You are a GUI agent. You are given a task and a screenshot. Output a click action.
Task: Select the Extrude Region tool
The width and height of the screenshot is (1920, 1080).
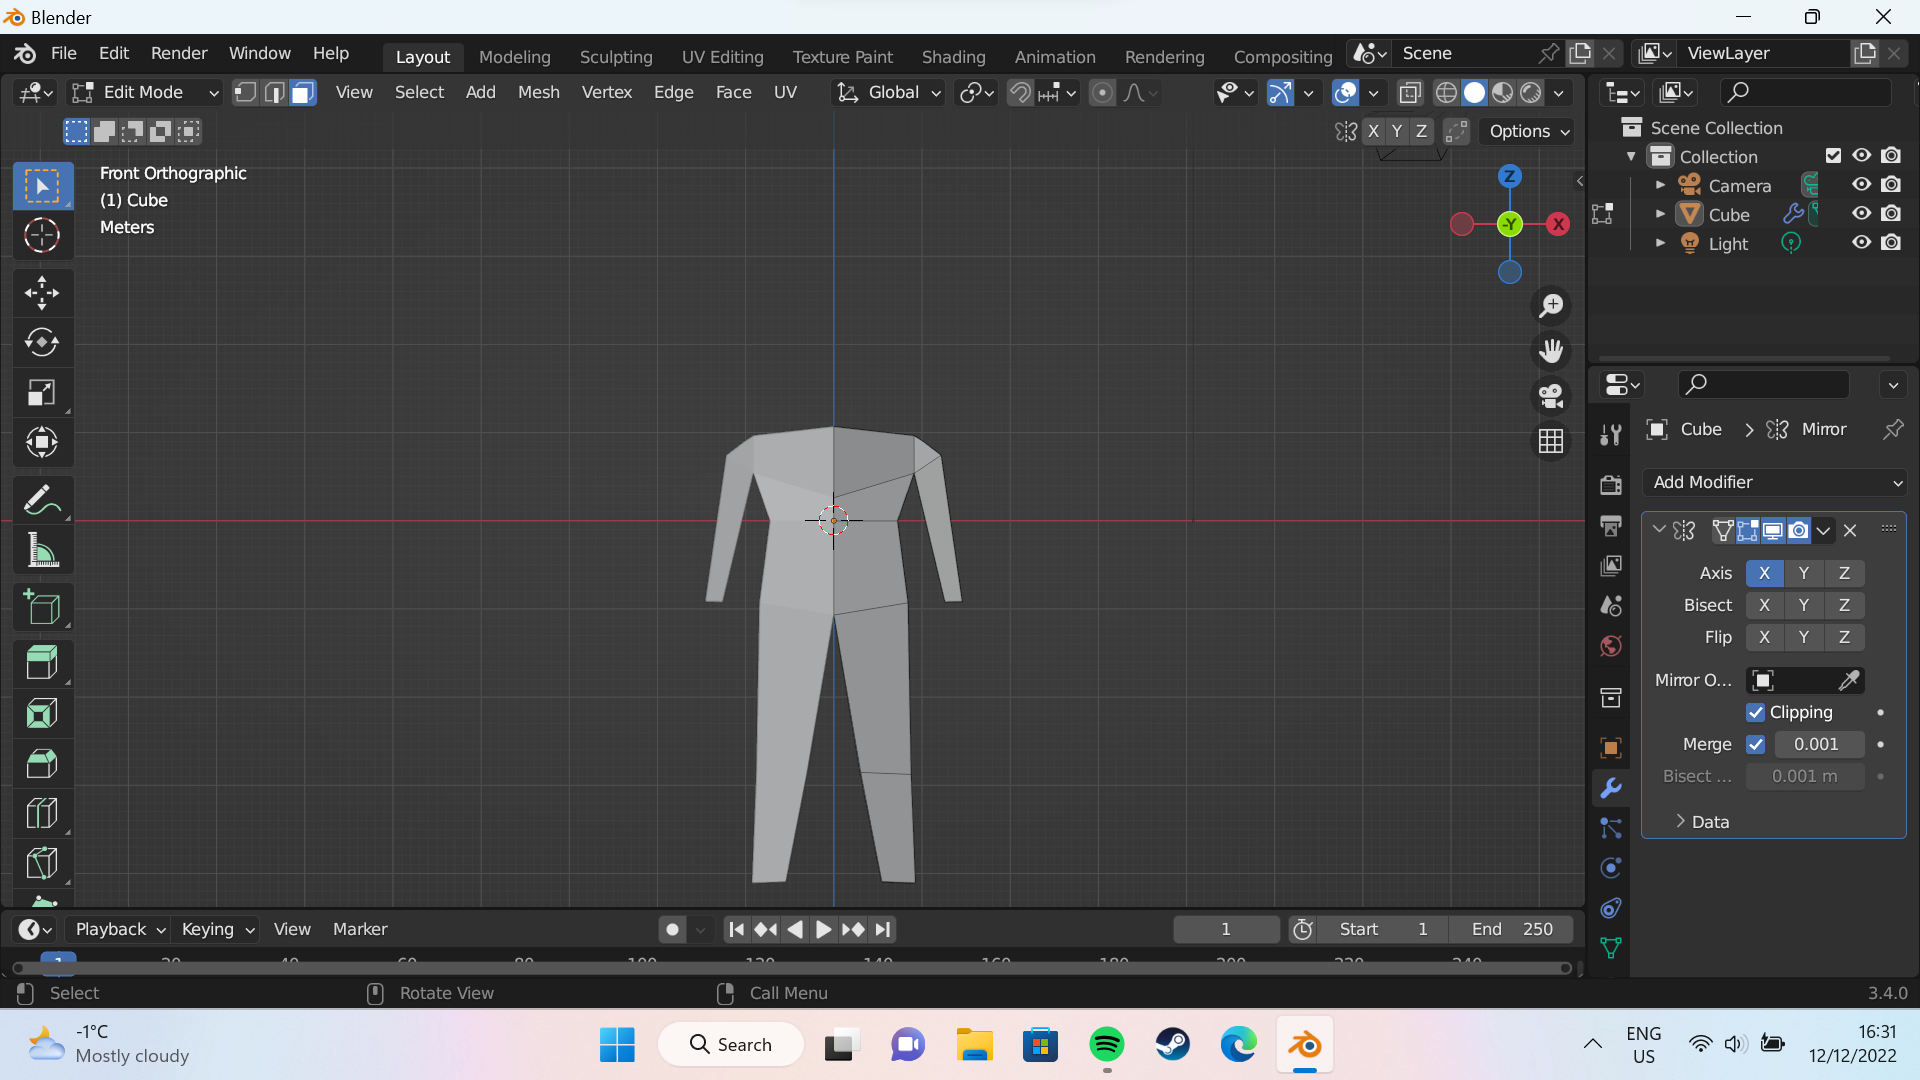pyautogui.click(x=42, y=663)
